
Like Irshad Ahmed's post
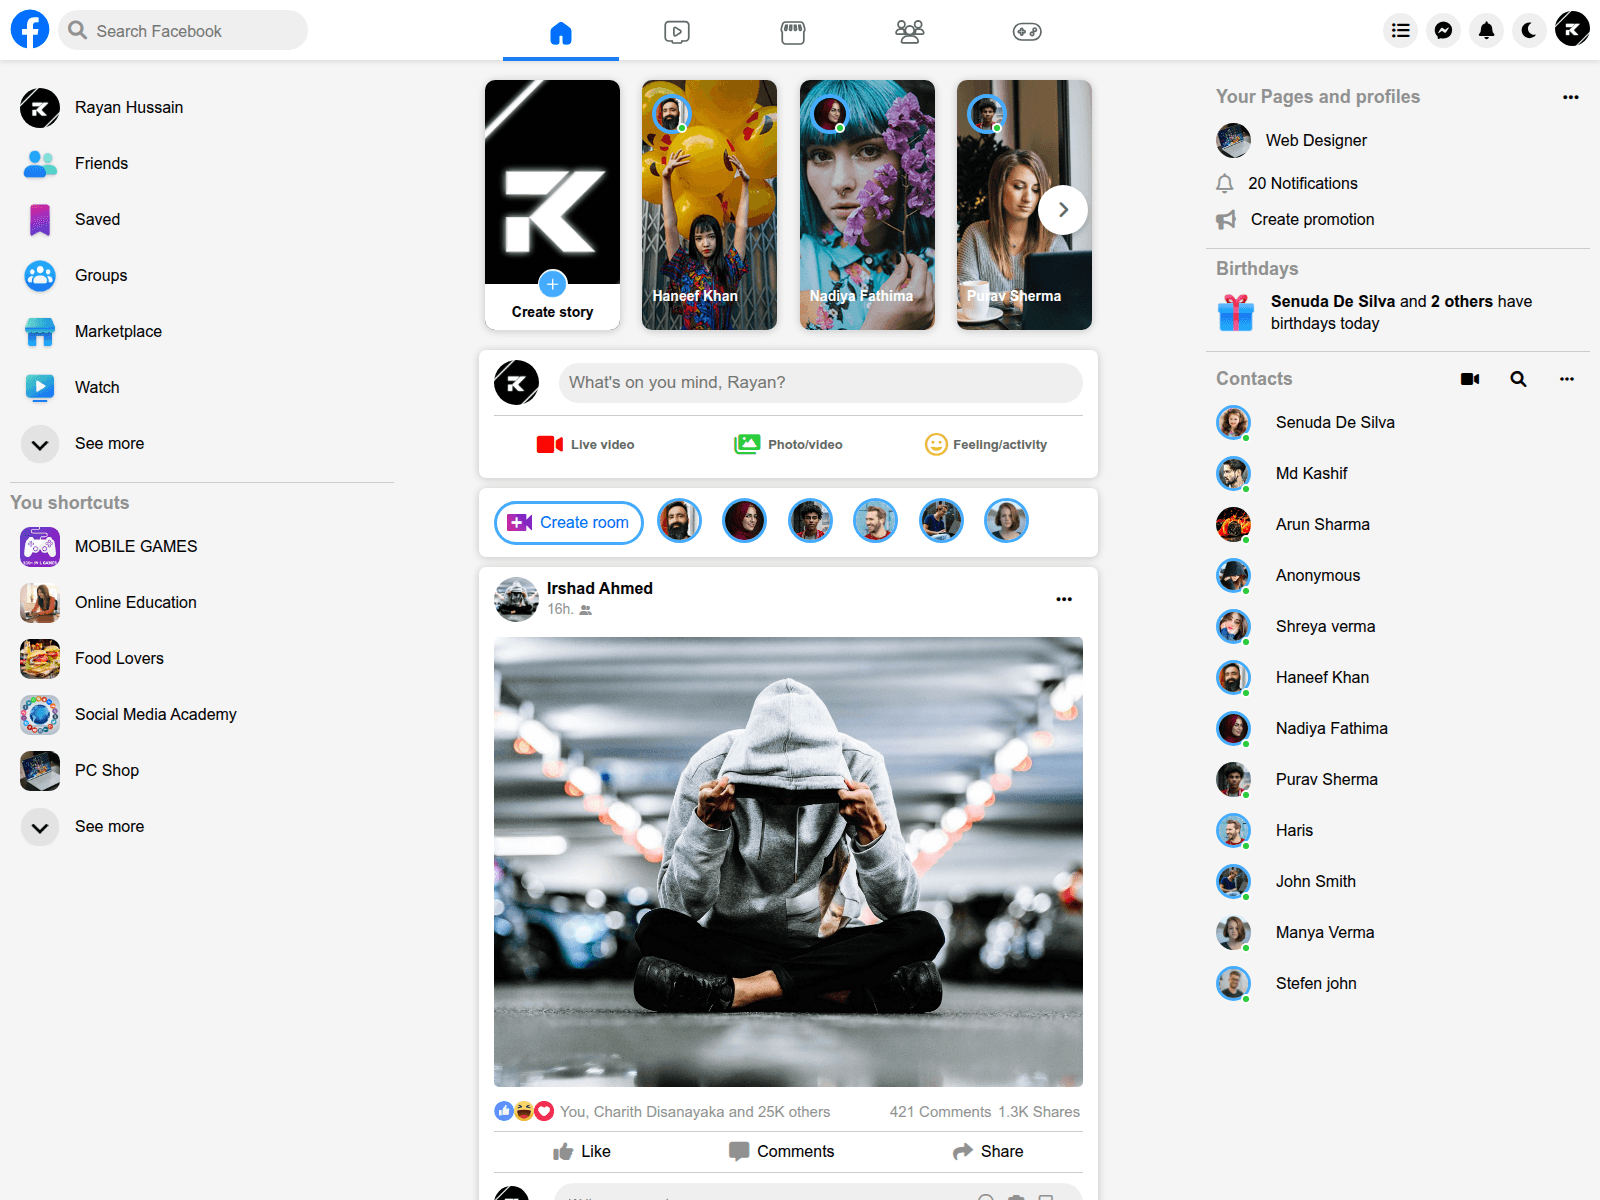(582, 1151)
